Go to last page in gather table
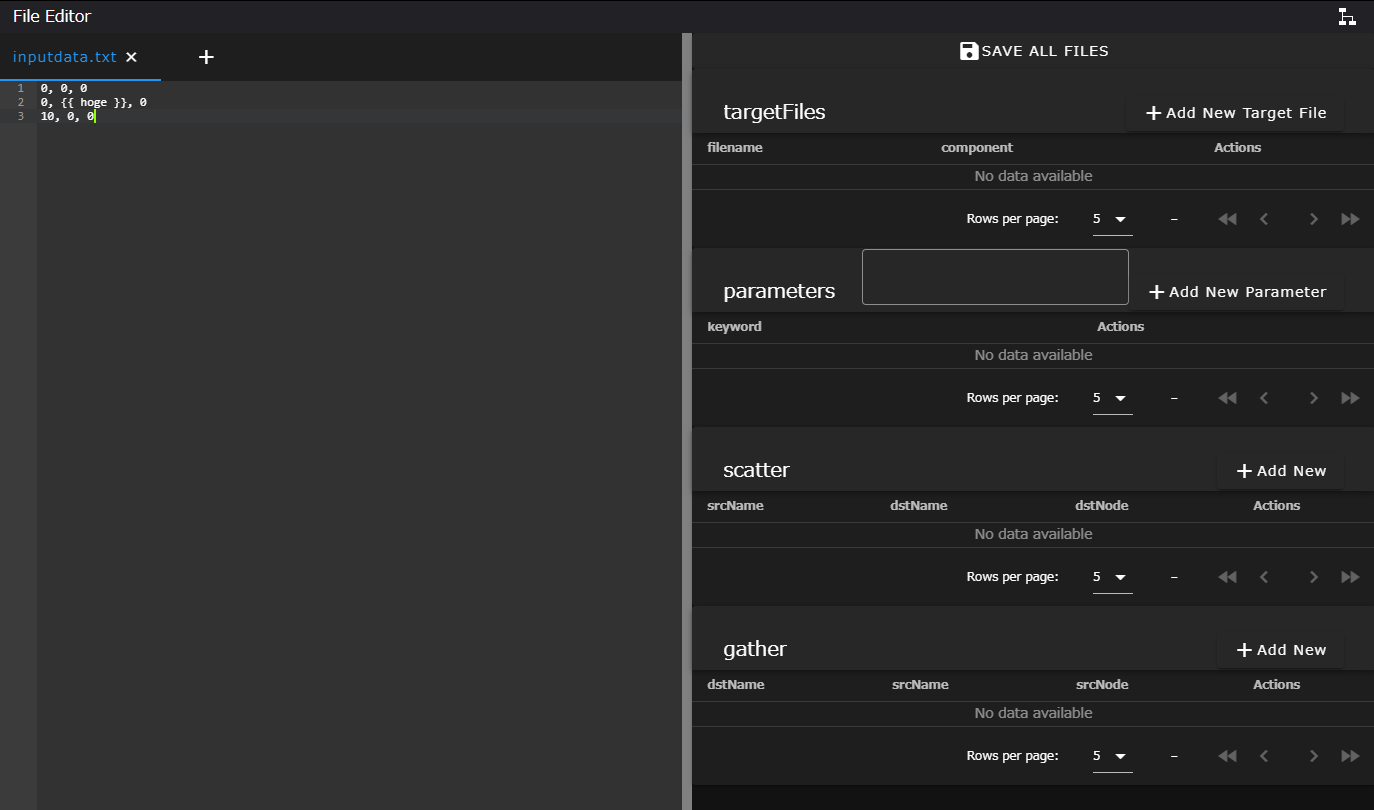Viewport: 1374px width, 810px height. pos(1350,756)
